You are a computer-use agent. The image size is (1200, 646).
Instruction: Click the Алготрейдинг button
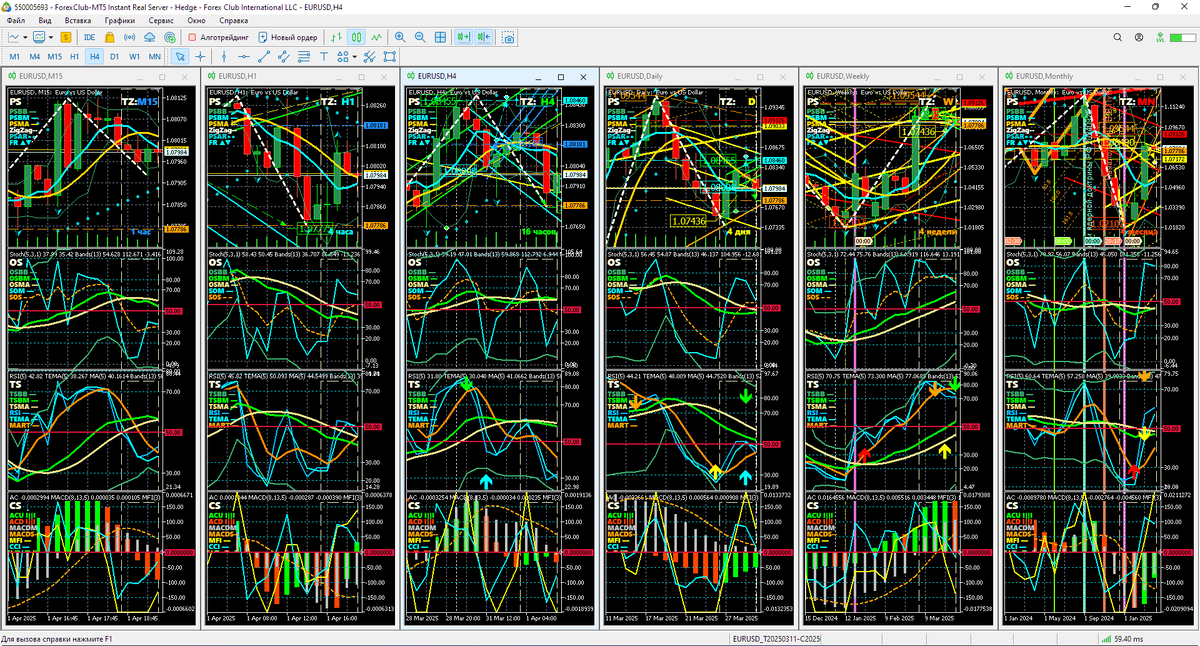(x=217, y=37)
